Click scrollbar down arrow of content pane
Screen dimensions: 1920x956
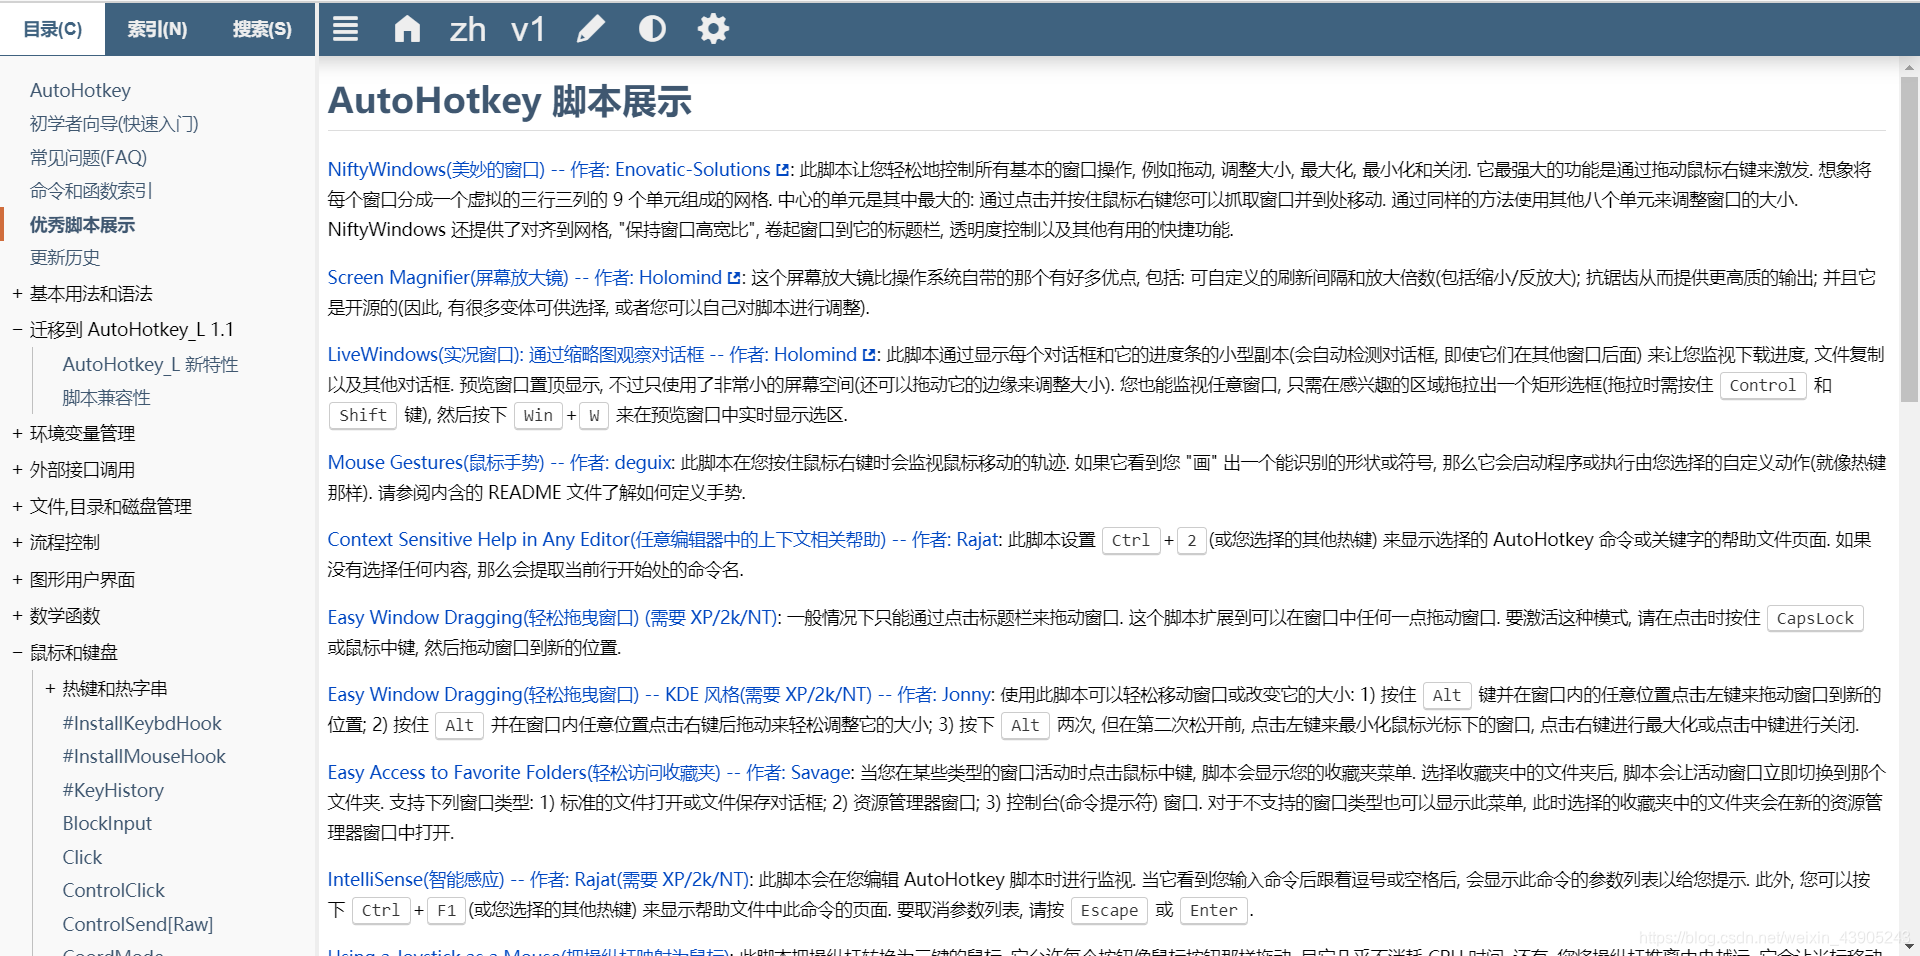[x=1909, y=946]
